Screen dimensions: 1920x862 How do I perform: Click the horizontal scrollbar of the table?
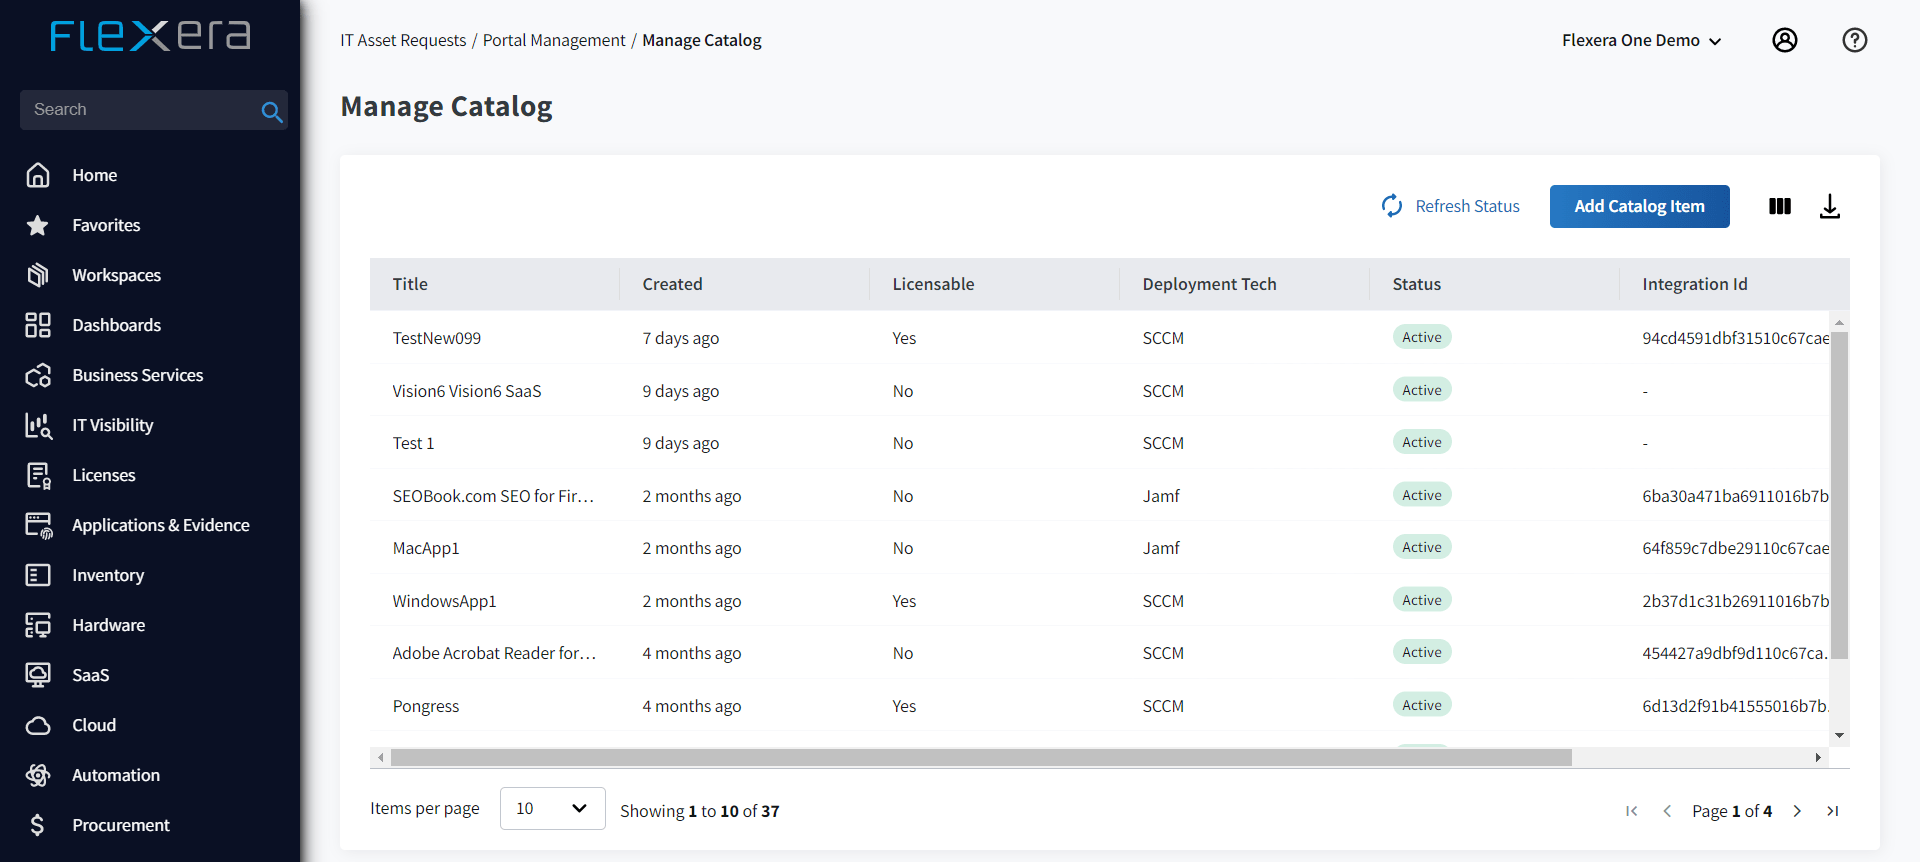coord(980,758)
